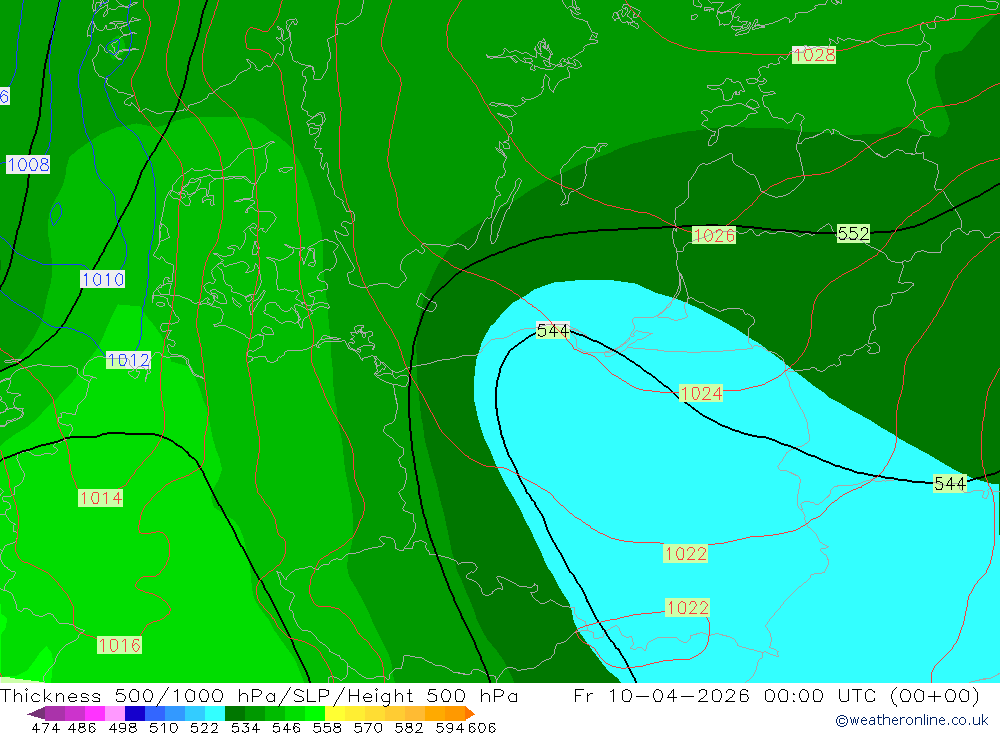
Task: Select the red 1014 isobar label
Action: pyautogui.click(x=101, y=498)
